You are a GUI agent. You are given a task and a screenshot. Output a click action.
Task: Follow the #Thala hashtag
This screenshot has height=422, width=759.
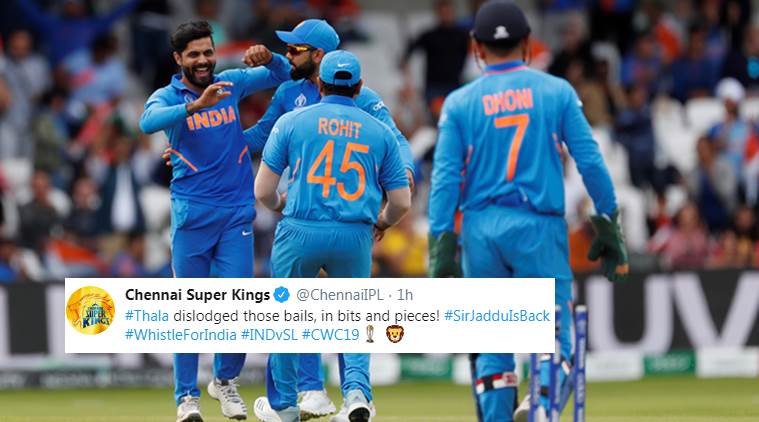click(147, 316)
